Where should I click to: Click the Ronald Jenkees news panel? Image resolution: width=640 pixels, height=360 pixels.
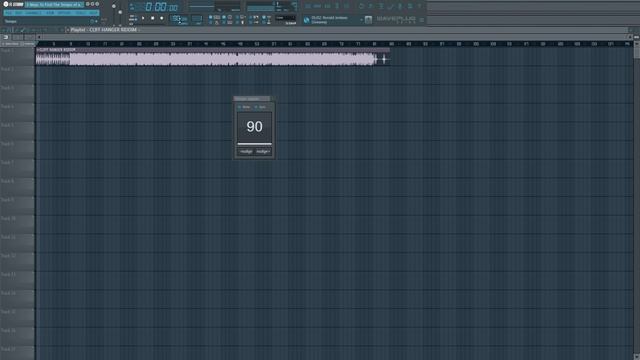(333, 20)
